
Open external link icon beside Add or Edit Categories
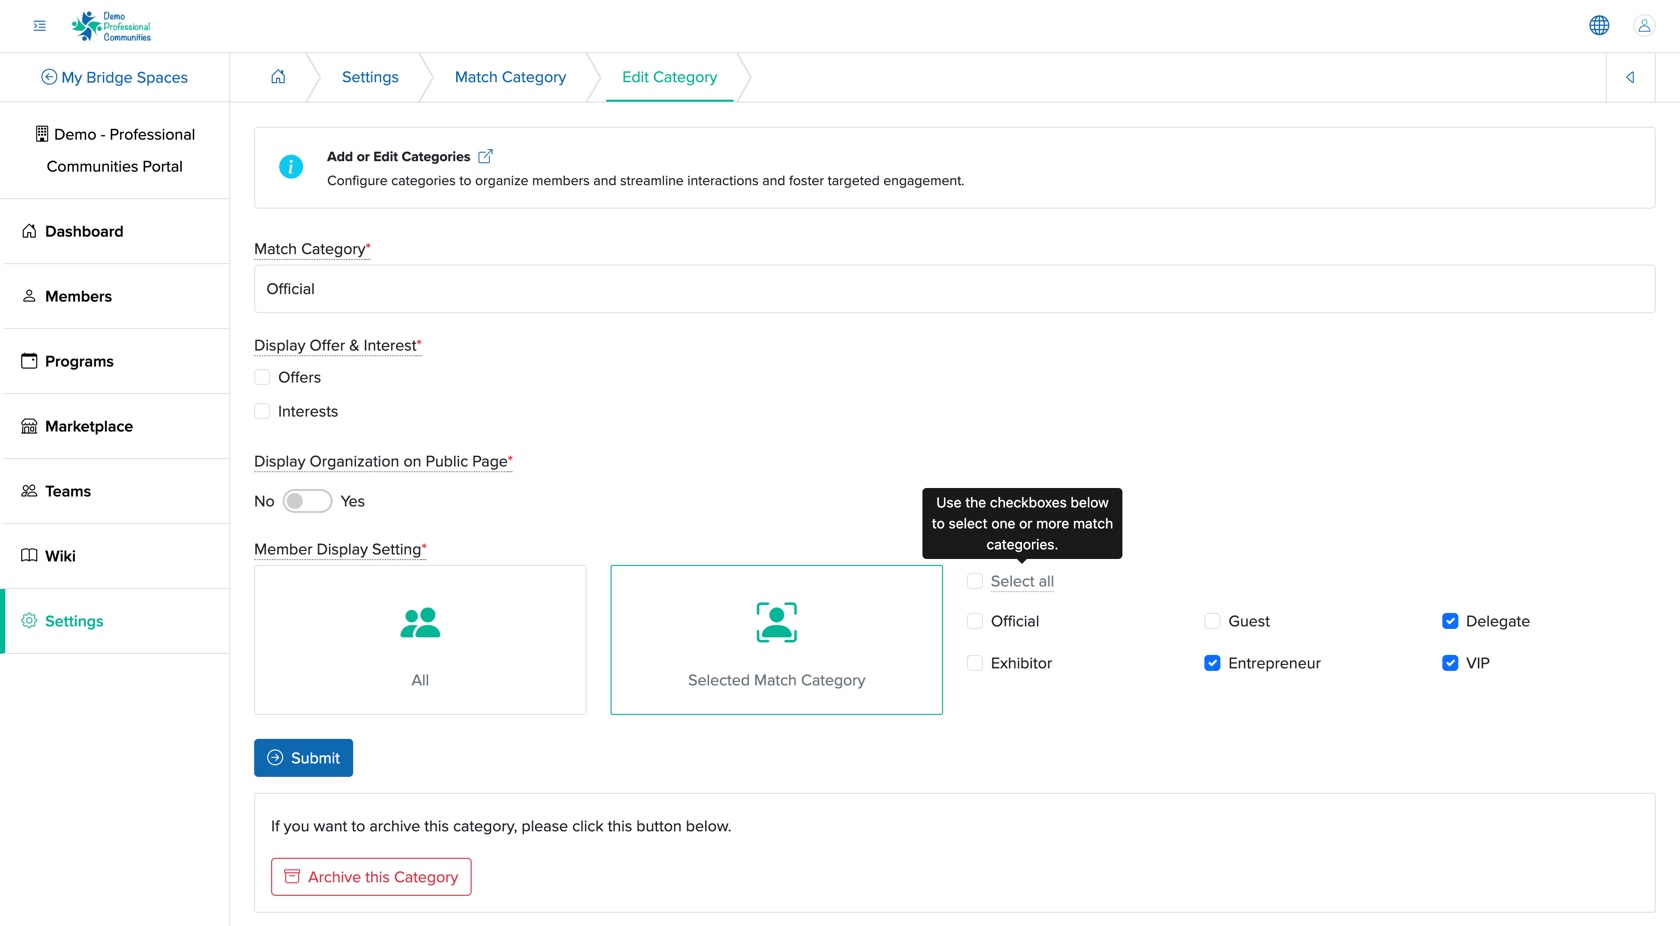pyautogui.click(x=485, y=156)
